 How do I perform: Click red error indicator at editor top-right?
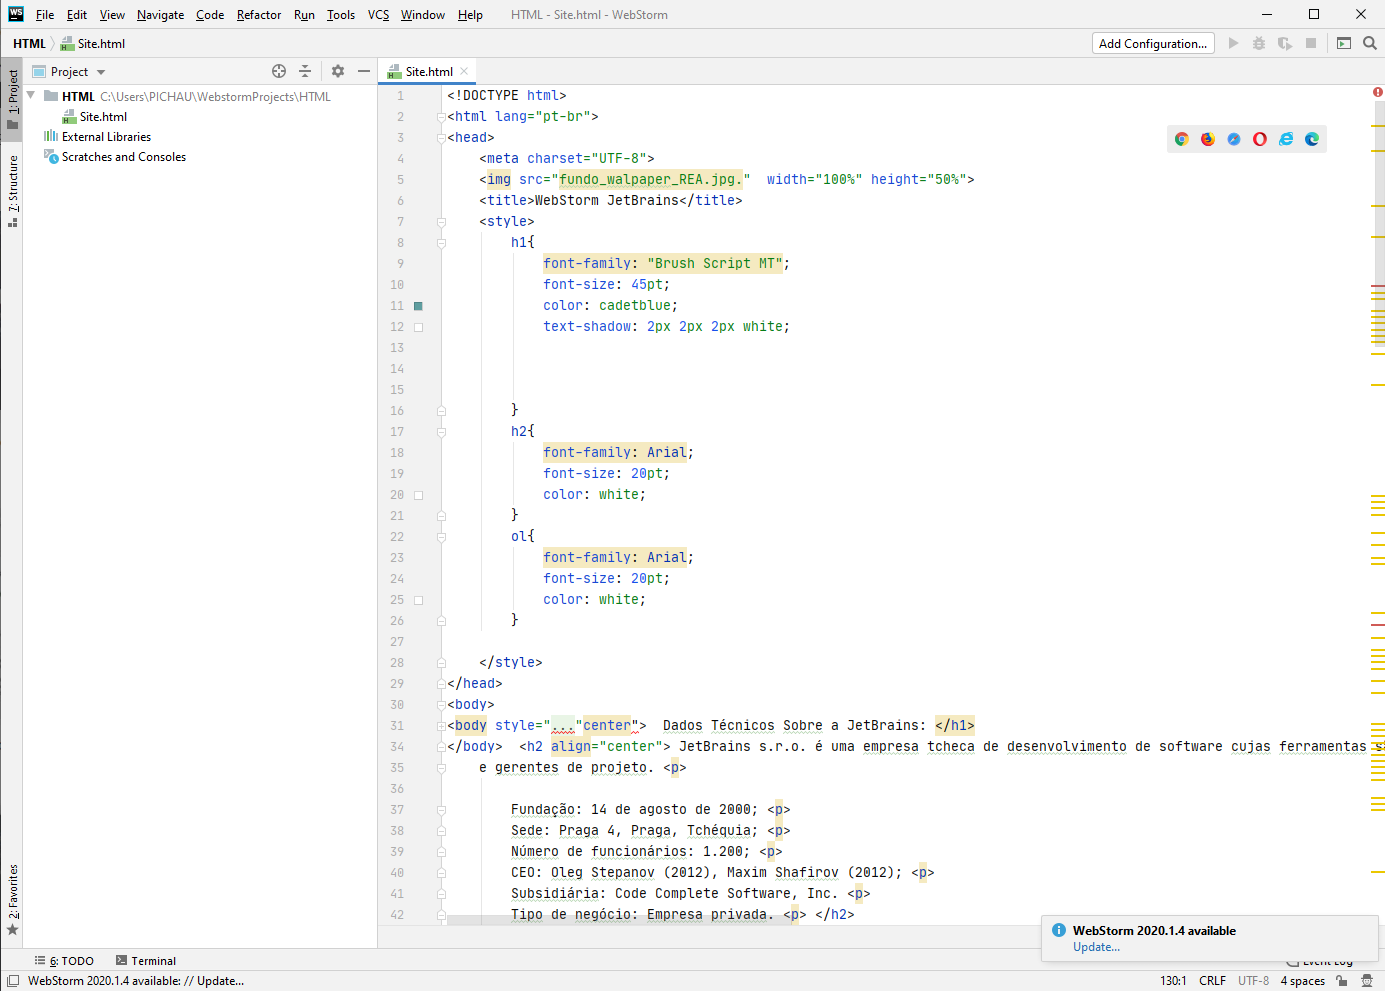pyautogui.click(x=1378, y=92)
